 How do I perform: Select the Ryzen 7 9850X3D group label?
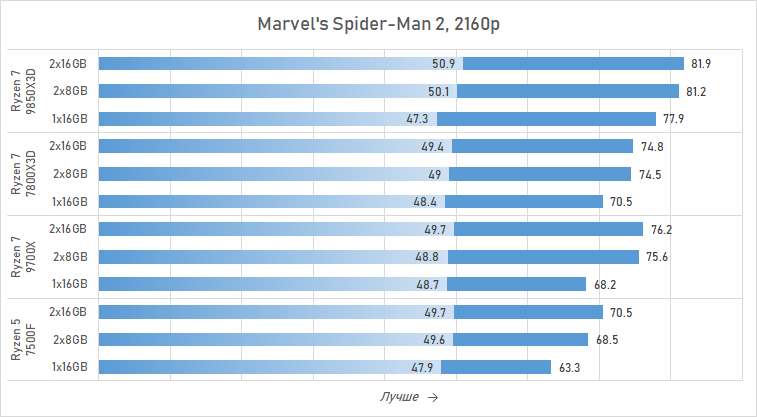pyautogui.click(x=23, y=91)
